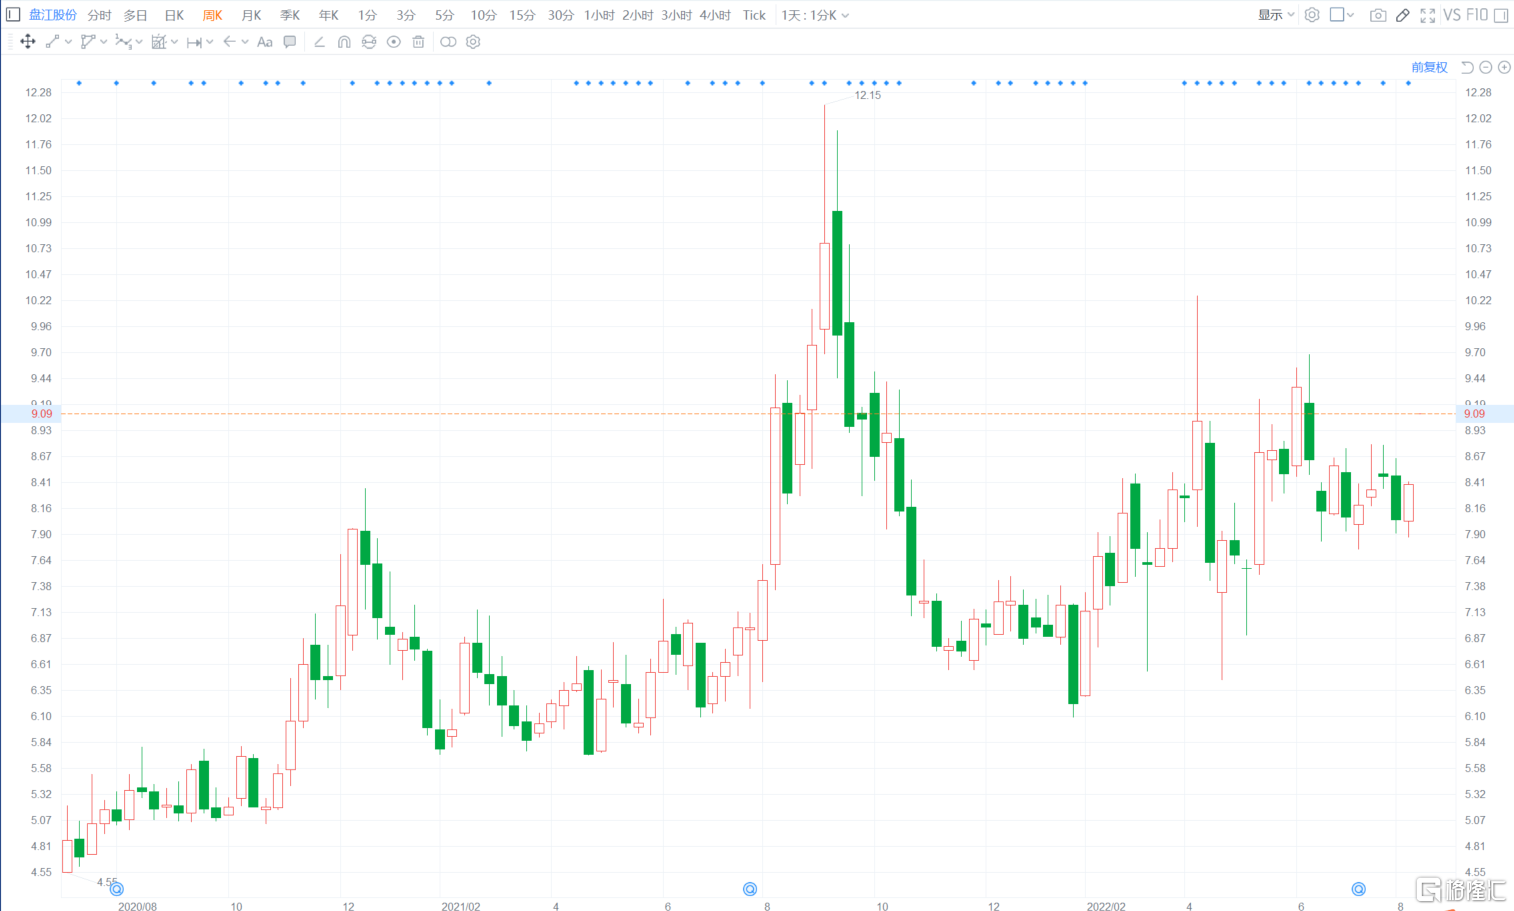Toggle drawings visibility eye icon
Screen dimensions: 1514x911
click(394, 42)
